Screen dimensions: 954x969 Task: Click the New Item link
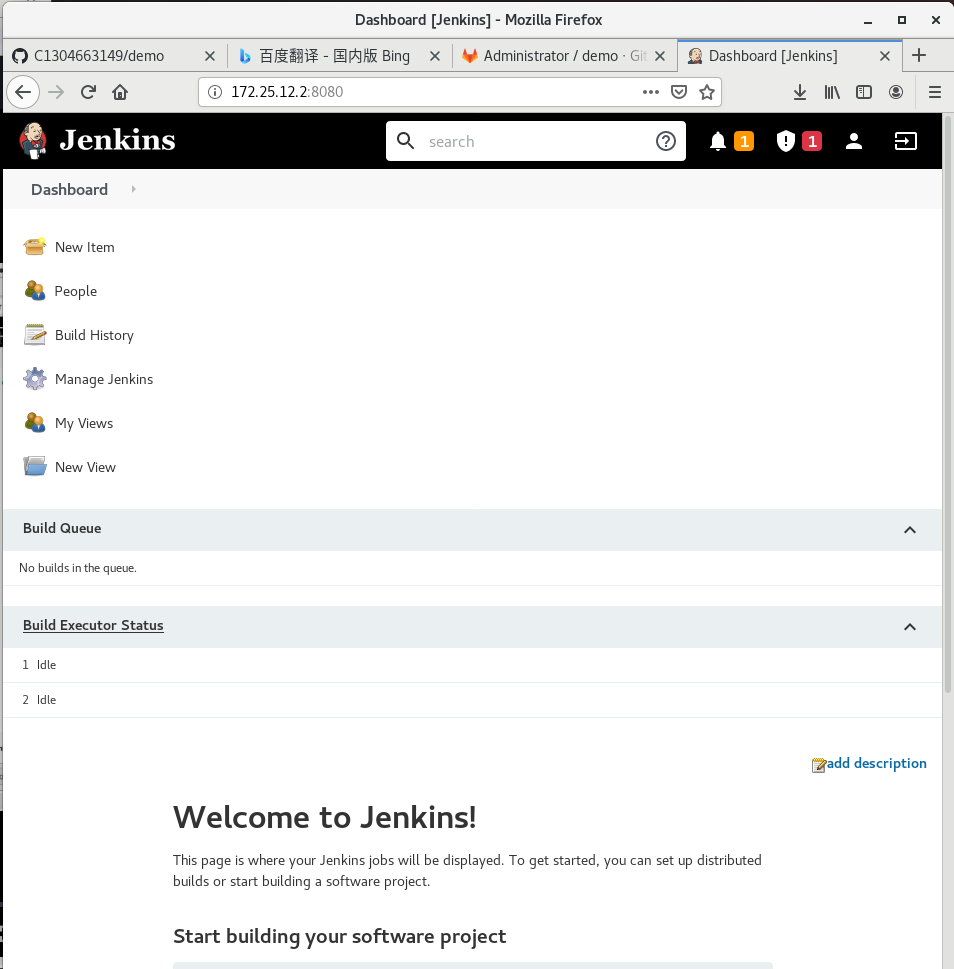(x=85, y=247)
